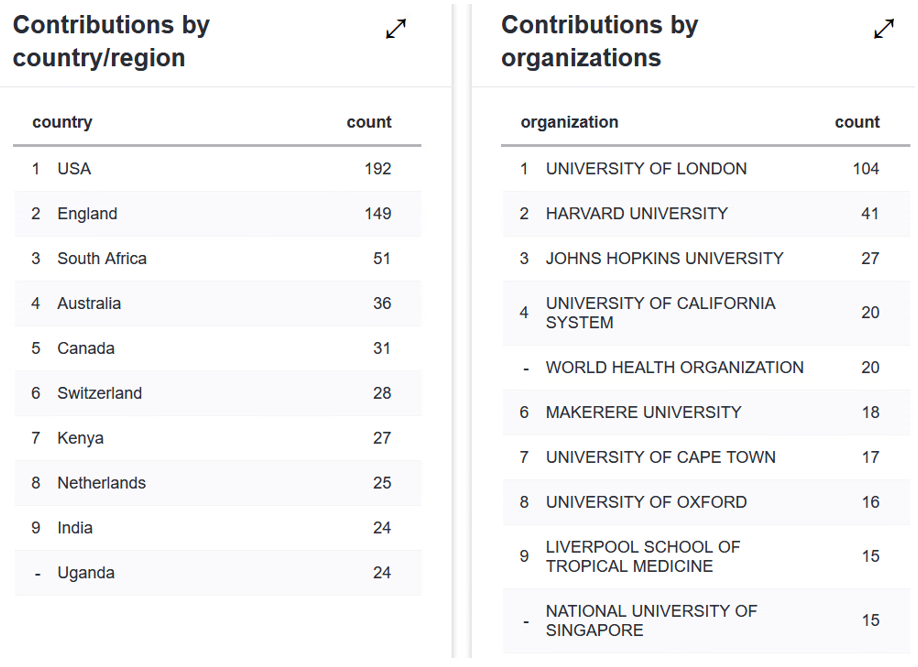Select WORLD HEALTH ORGANIZATION entry
The image size is (918, 667).
point(675,368)
